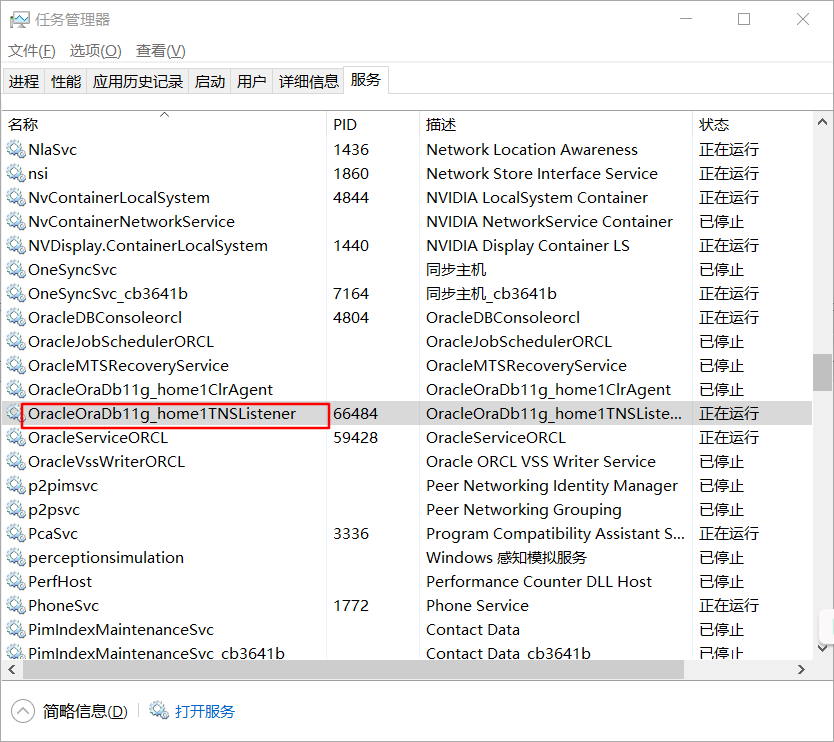Click PcaSvc's service gear icon
This screenshot has width=834, height=742.
tap(16, 533)
